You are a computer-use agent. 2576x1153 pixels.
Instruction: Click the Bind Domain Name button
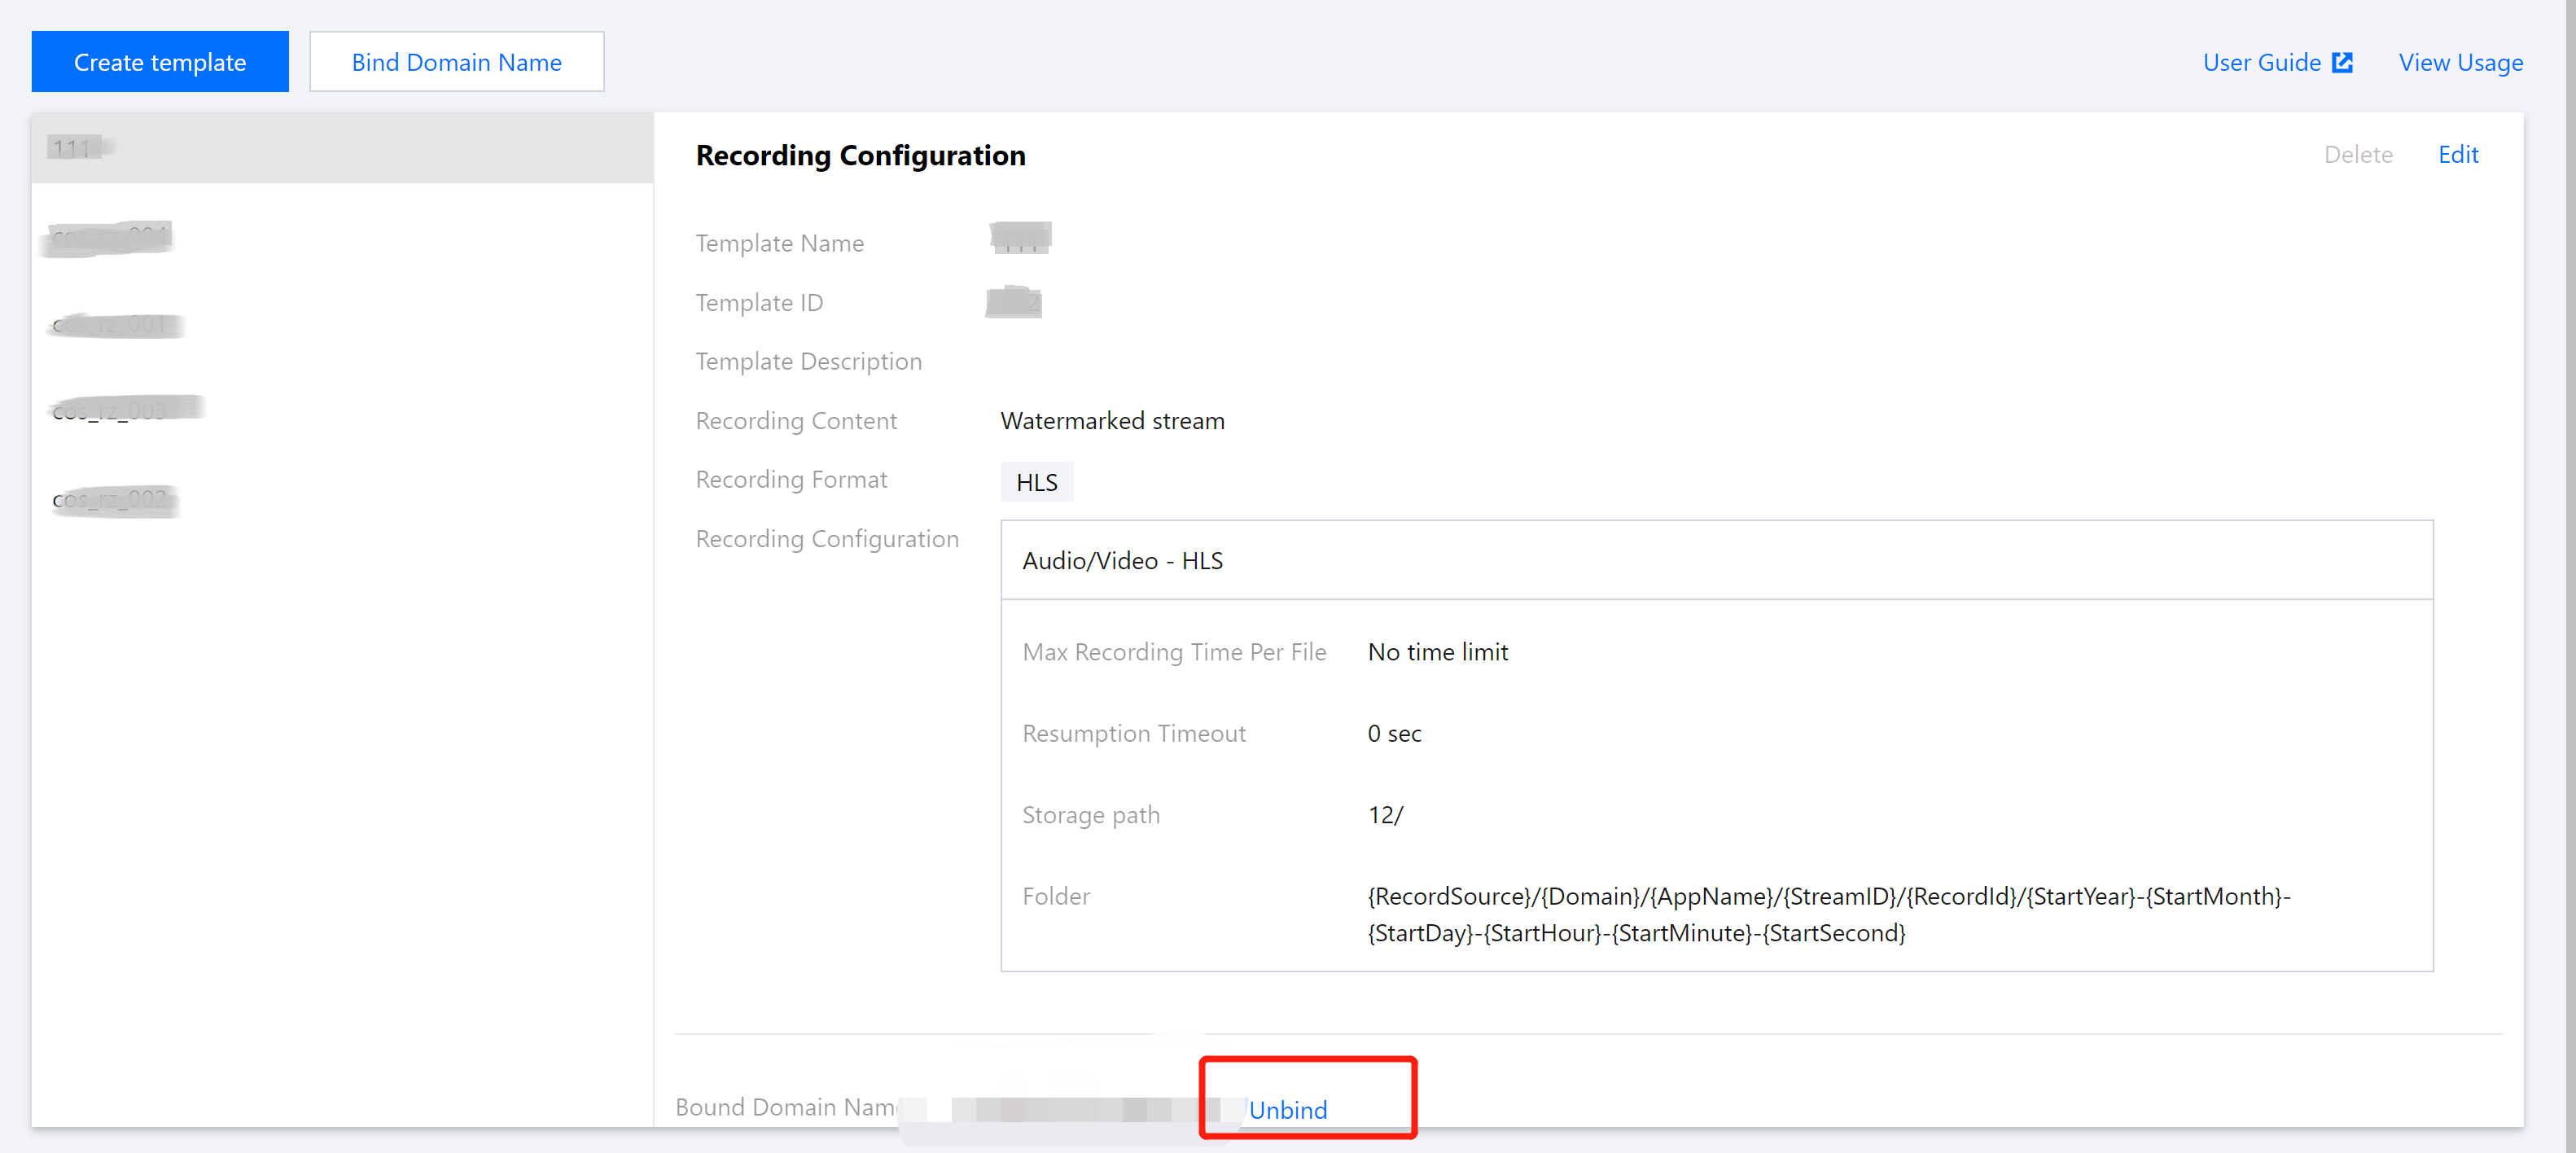456,61
